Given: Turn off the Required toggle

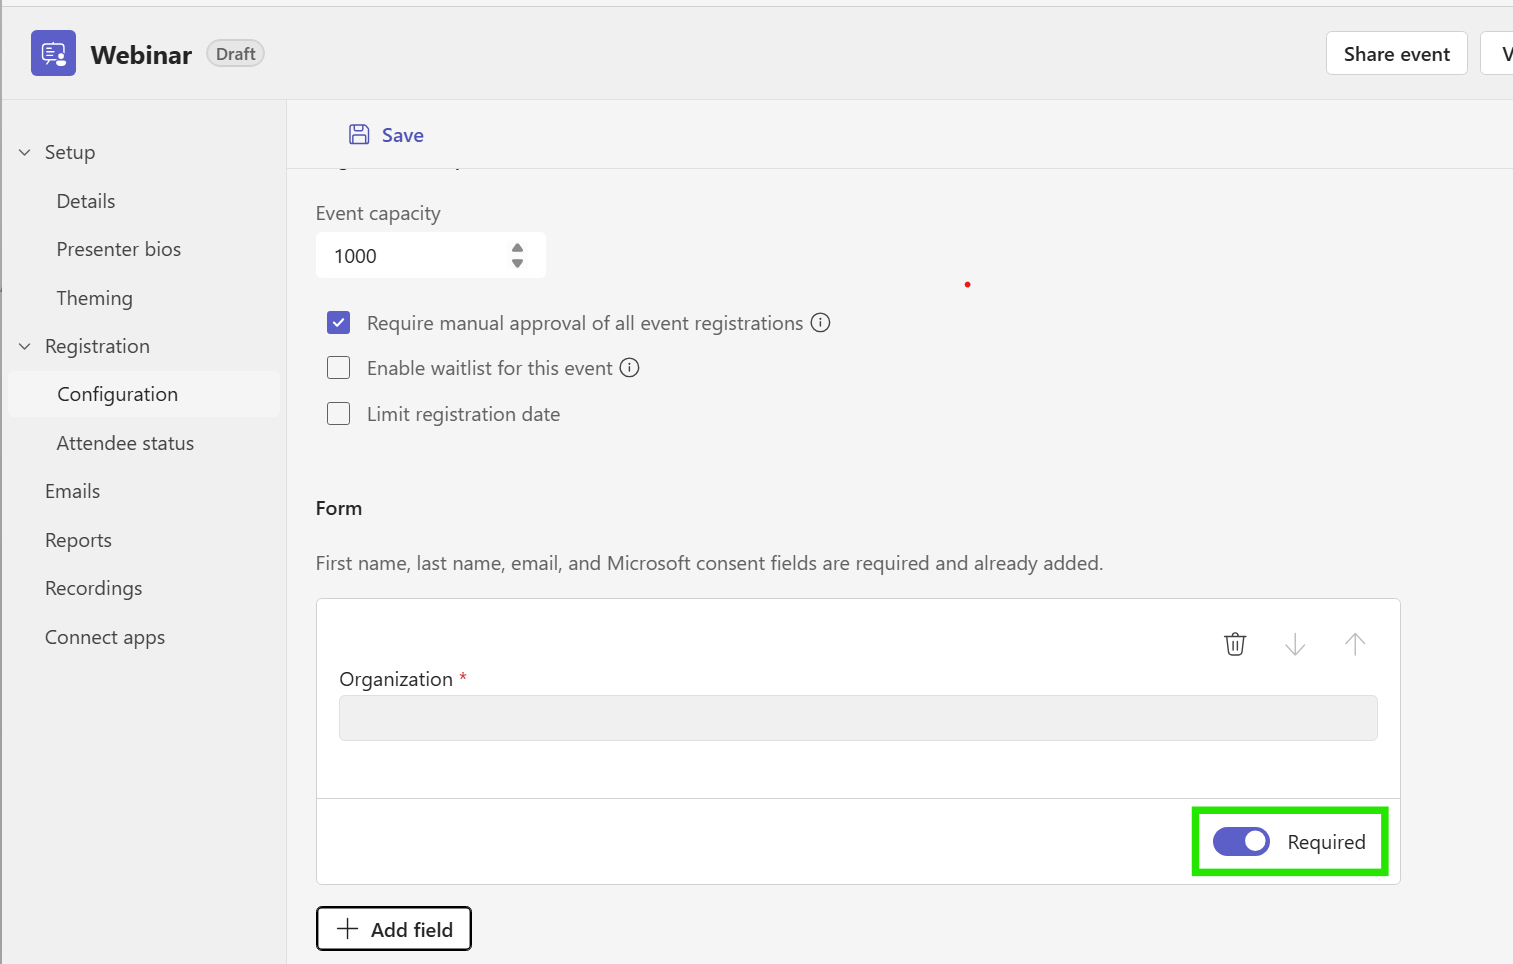Looking at the screenshot, I should click(1241, 842).
